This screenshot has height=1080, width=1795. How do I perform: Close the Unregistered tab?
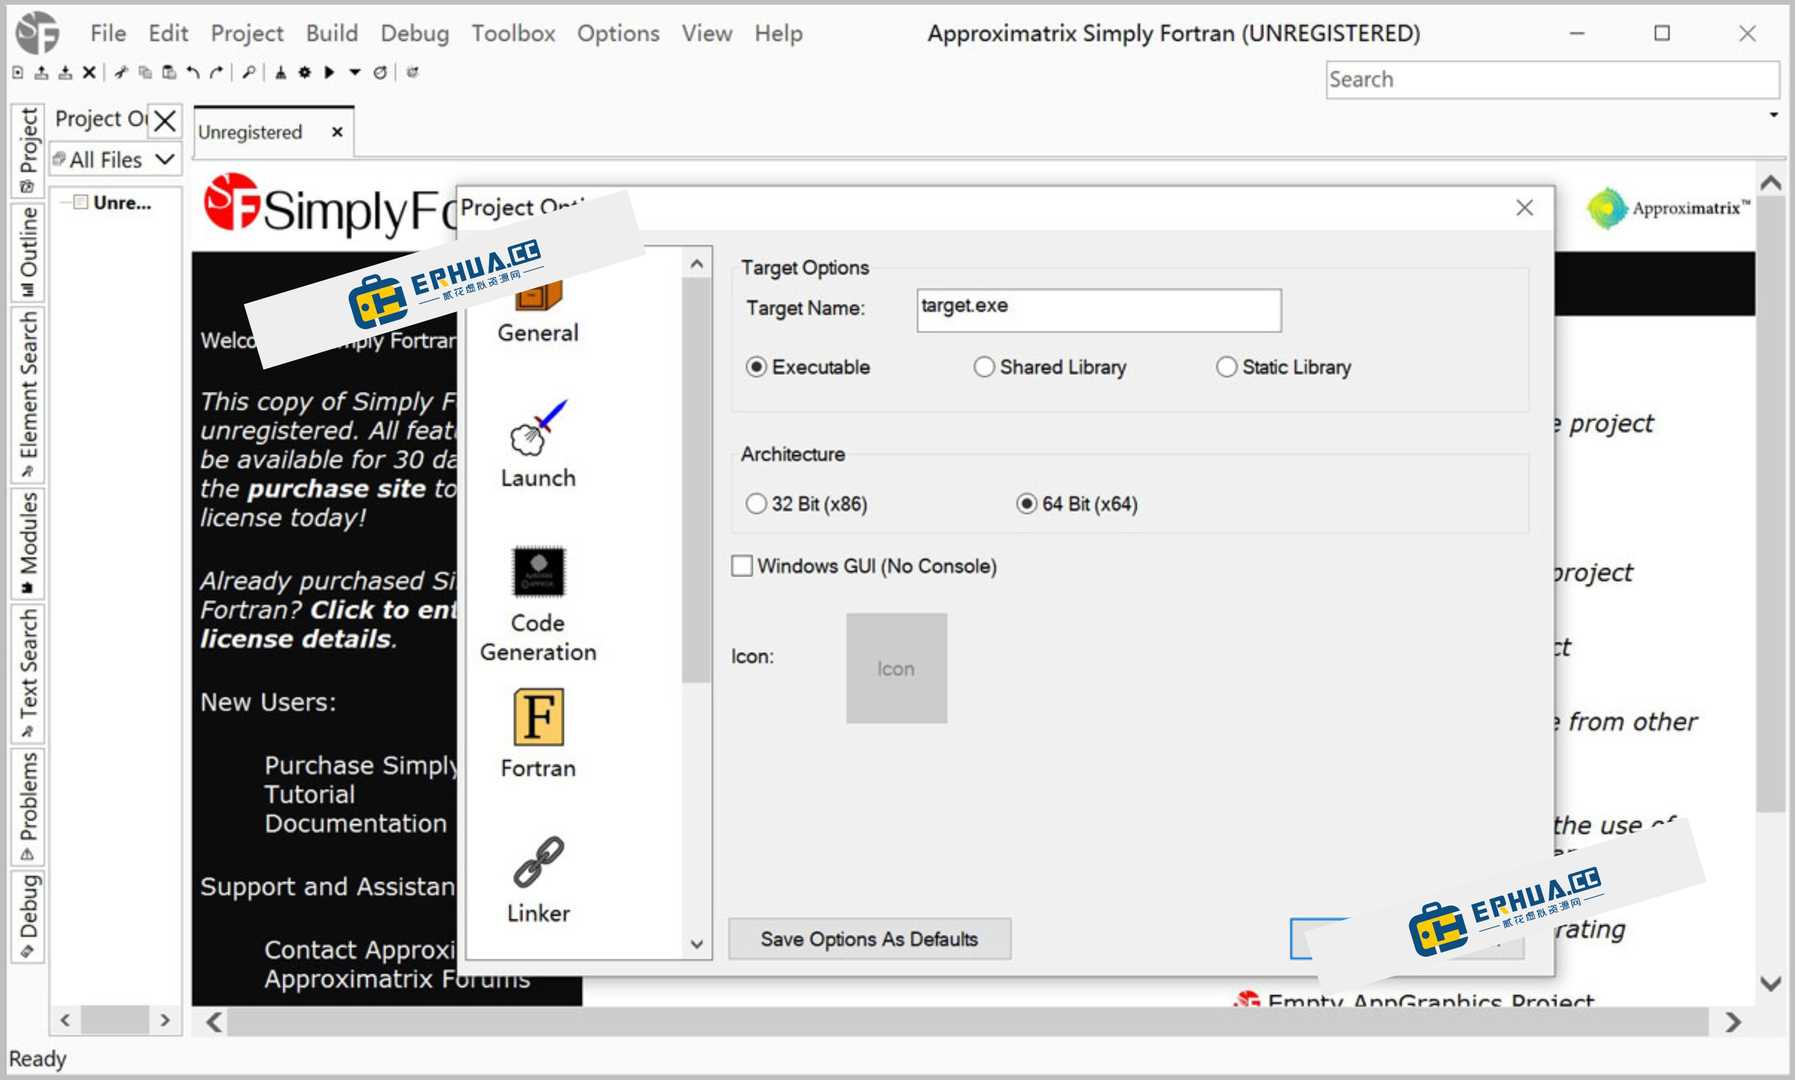tap(337, 132)
